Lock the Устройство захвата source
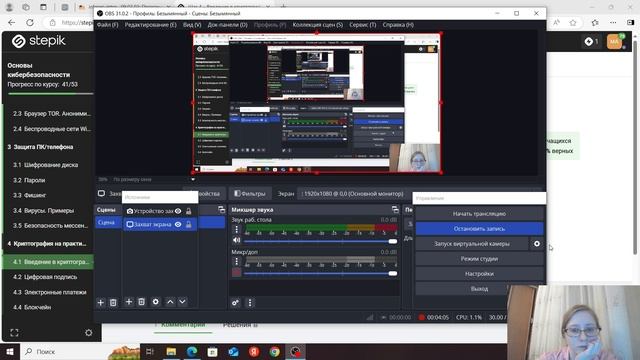The width and height of the screenshot is (640, 360). 189,211
